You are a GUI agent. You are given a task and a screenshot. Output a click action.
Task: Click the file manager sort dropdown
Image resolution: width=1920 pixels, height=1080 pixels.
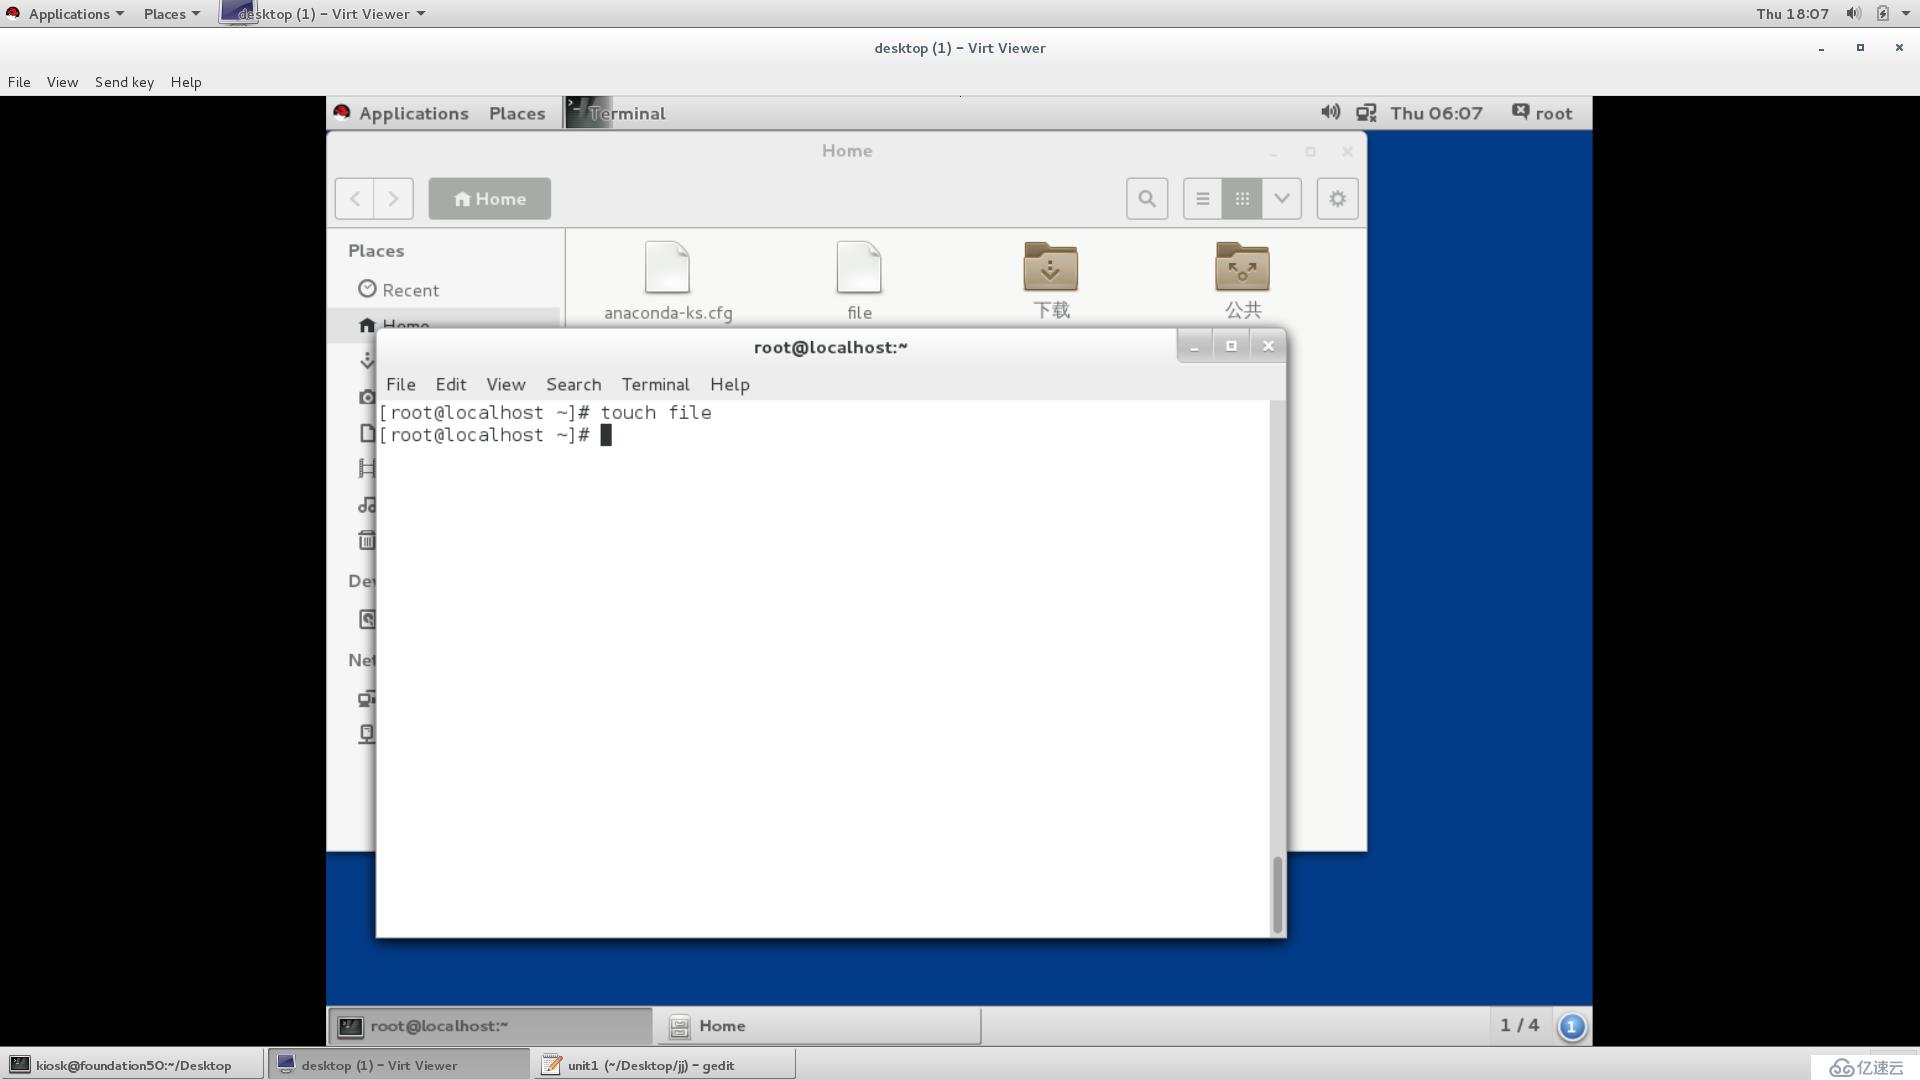1280,198
